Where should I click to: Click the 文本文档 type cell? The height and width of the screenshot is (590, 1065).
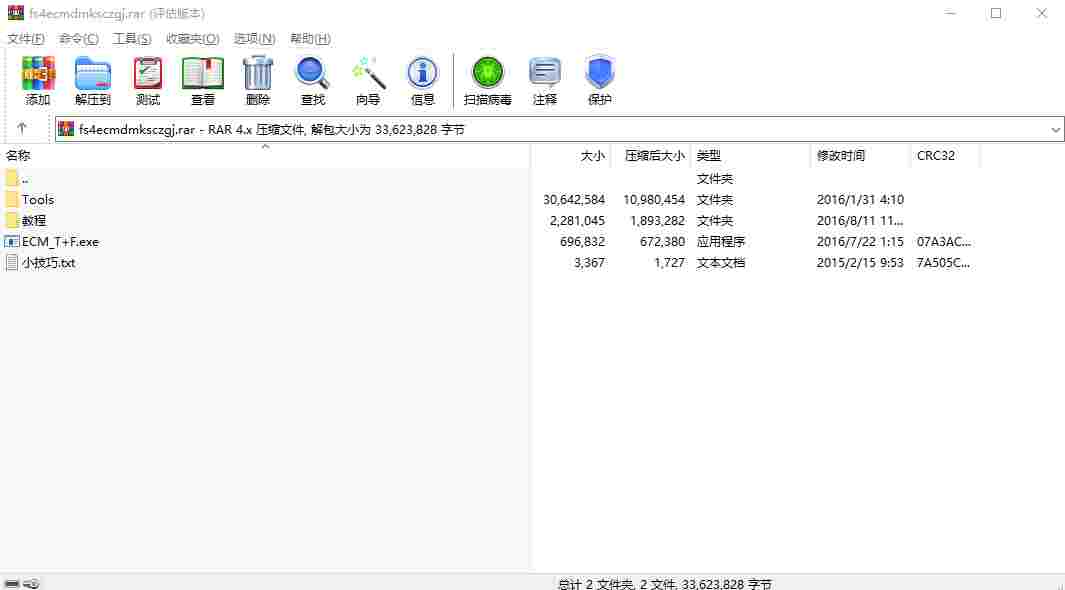click(x=721, y=263)
